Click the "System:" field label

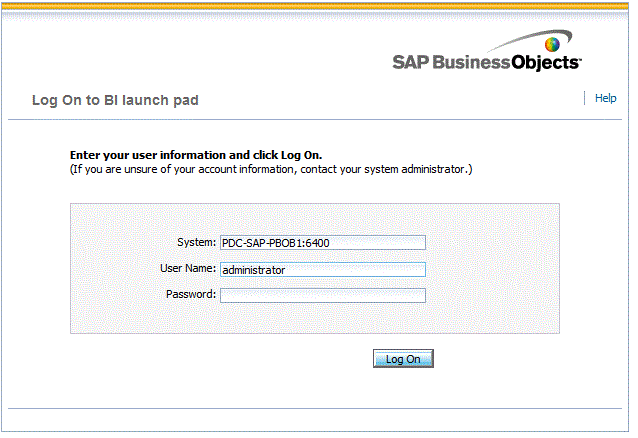point(196,242)
